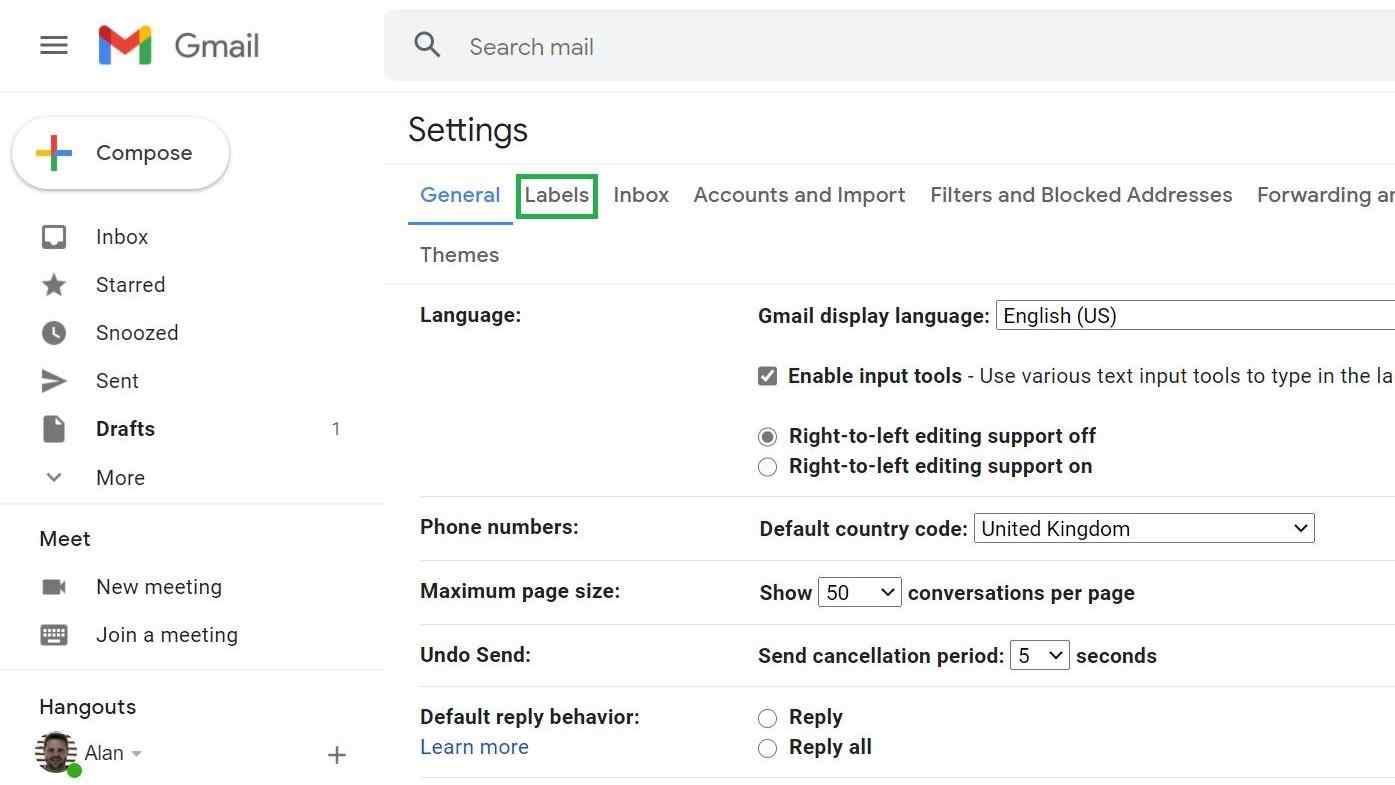Toggle Enable input tools checkbox
Image resolution: width=1395 pixels, height=785 pixels.
[767, 376]
